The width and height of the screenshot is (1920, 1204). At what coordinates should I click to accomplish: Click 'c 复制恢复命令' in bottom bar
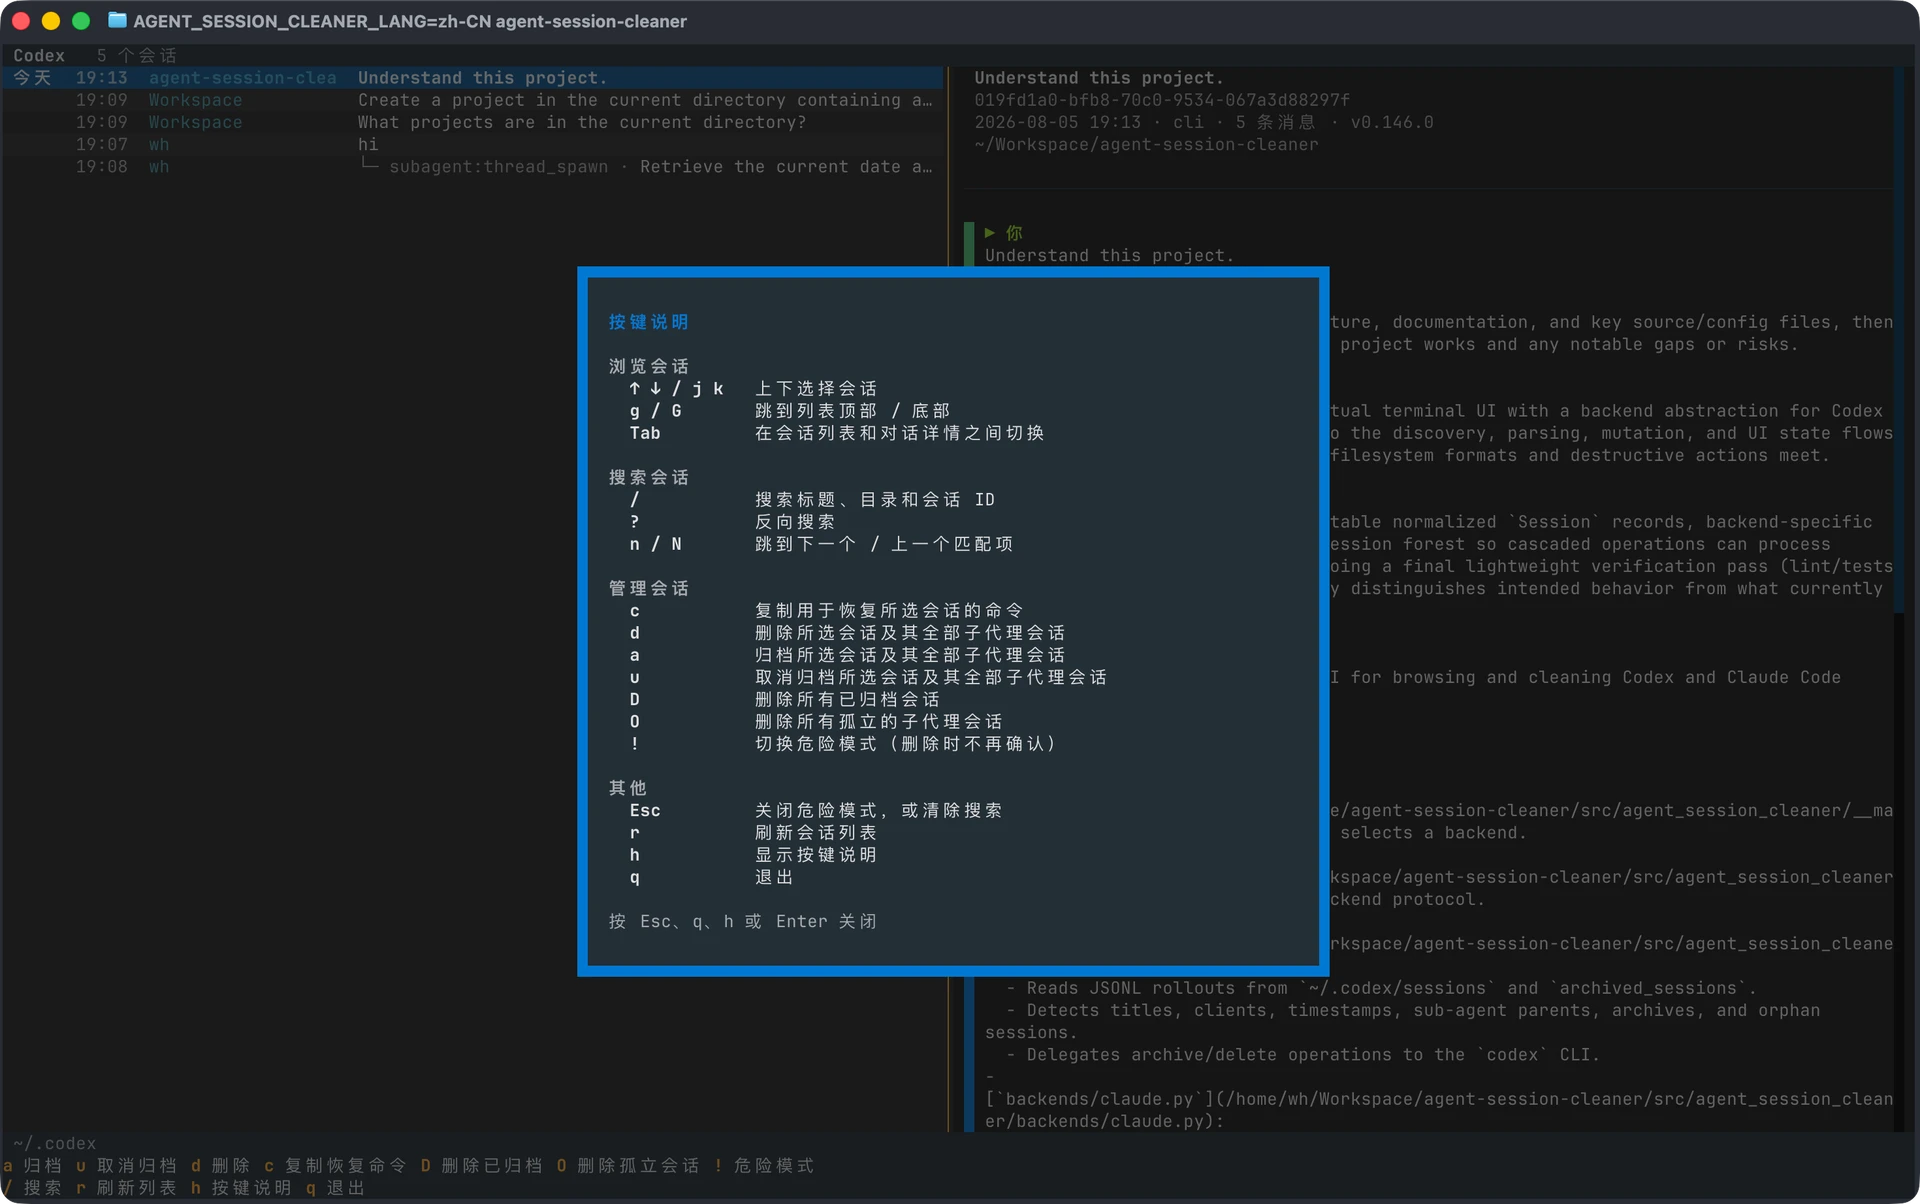point(335,1166)
